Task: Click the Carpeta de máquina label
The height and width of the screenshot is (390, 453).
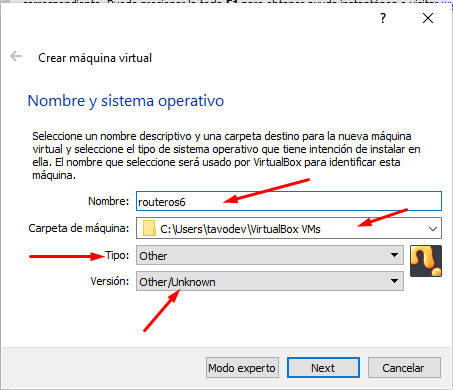Action: pyautogui.click(x=79, y=228)
